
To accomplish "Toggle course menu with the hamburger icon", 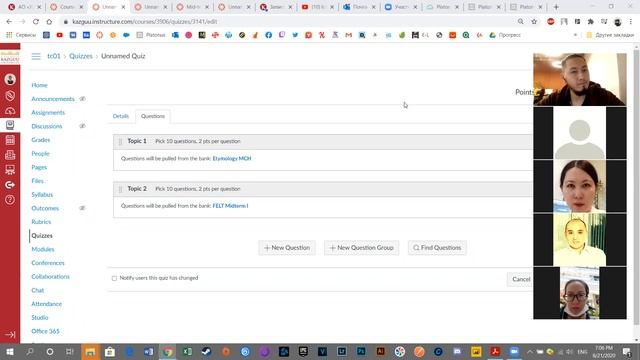I will (36, 56).
